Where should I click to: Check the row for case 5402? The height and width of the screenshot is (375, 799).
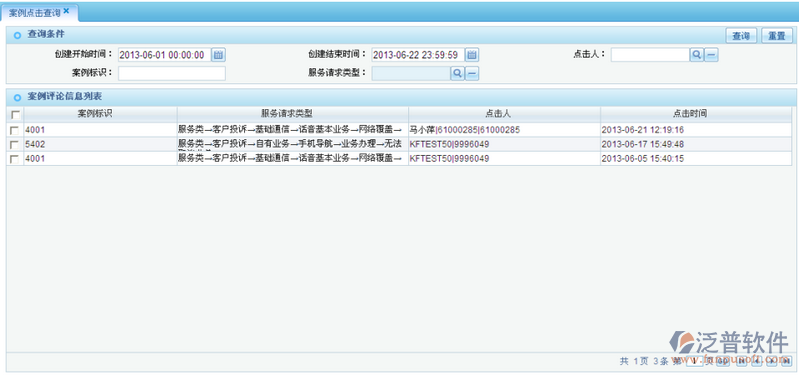[14, 145]
